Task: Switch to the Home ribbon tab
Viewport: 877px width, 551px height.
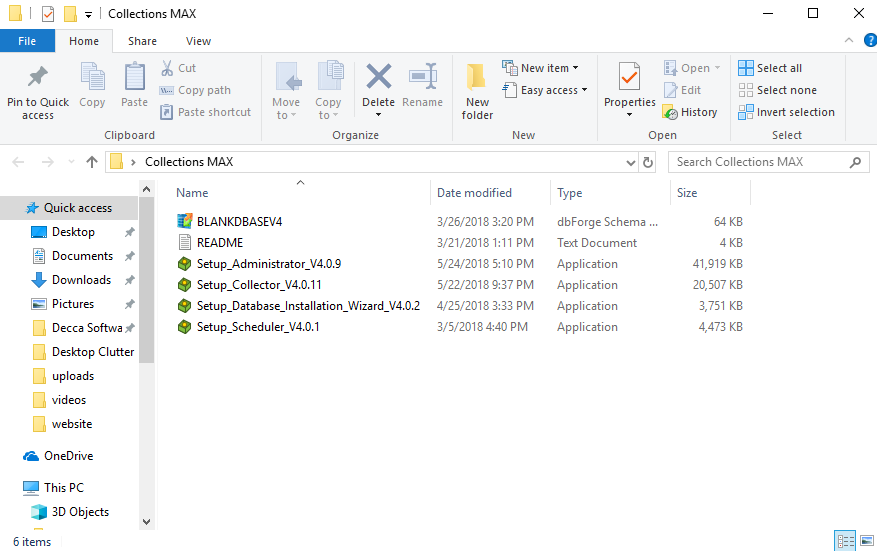Action: (x=84, y=41)
